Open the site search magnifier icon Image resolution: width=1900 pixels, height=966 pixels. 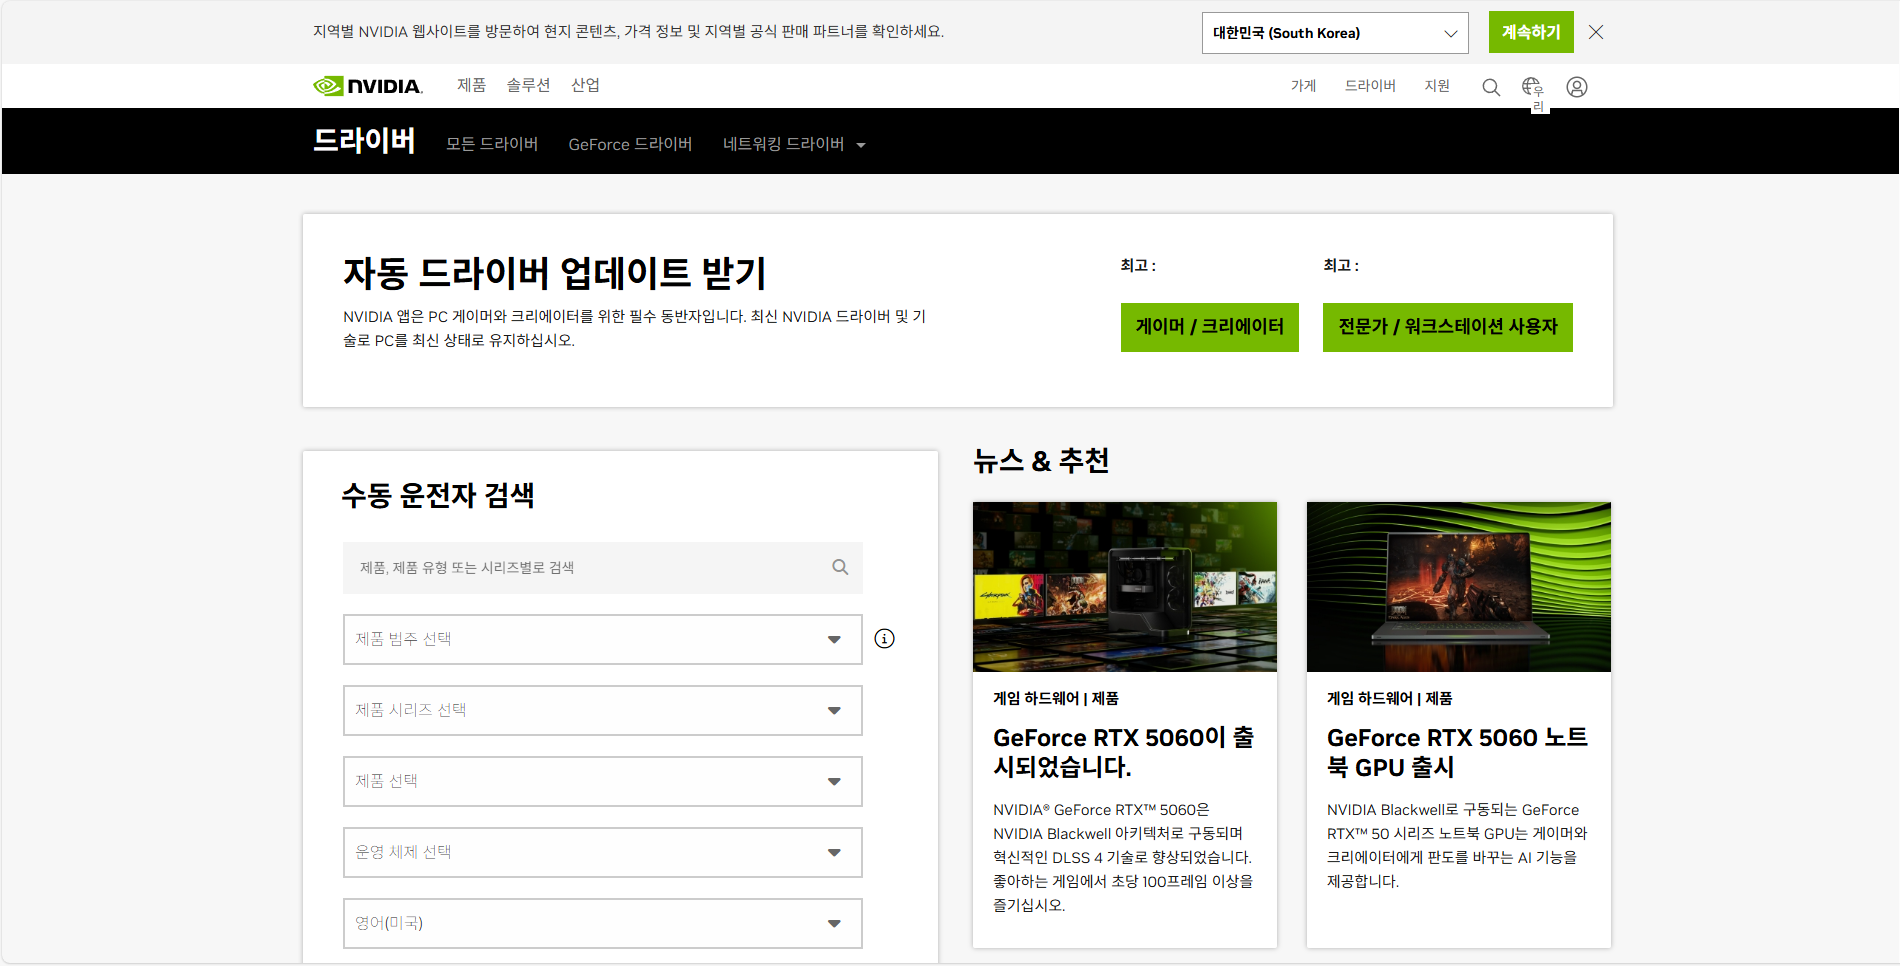point(1491,87)
